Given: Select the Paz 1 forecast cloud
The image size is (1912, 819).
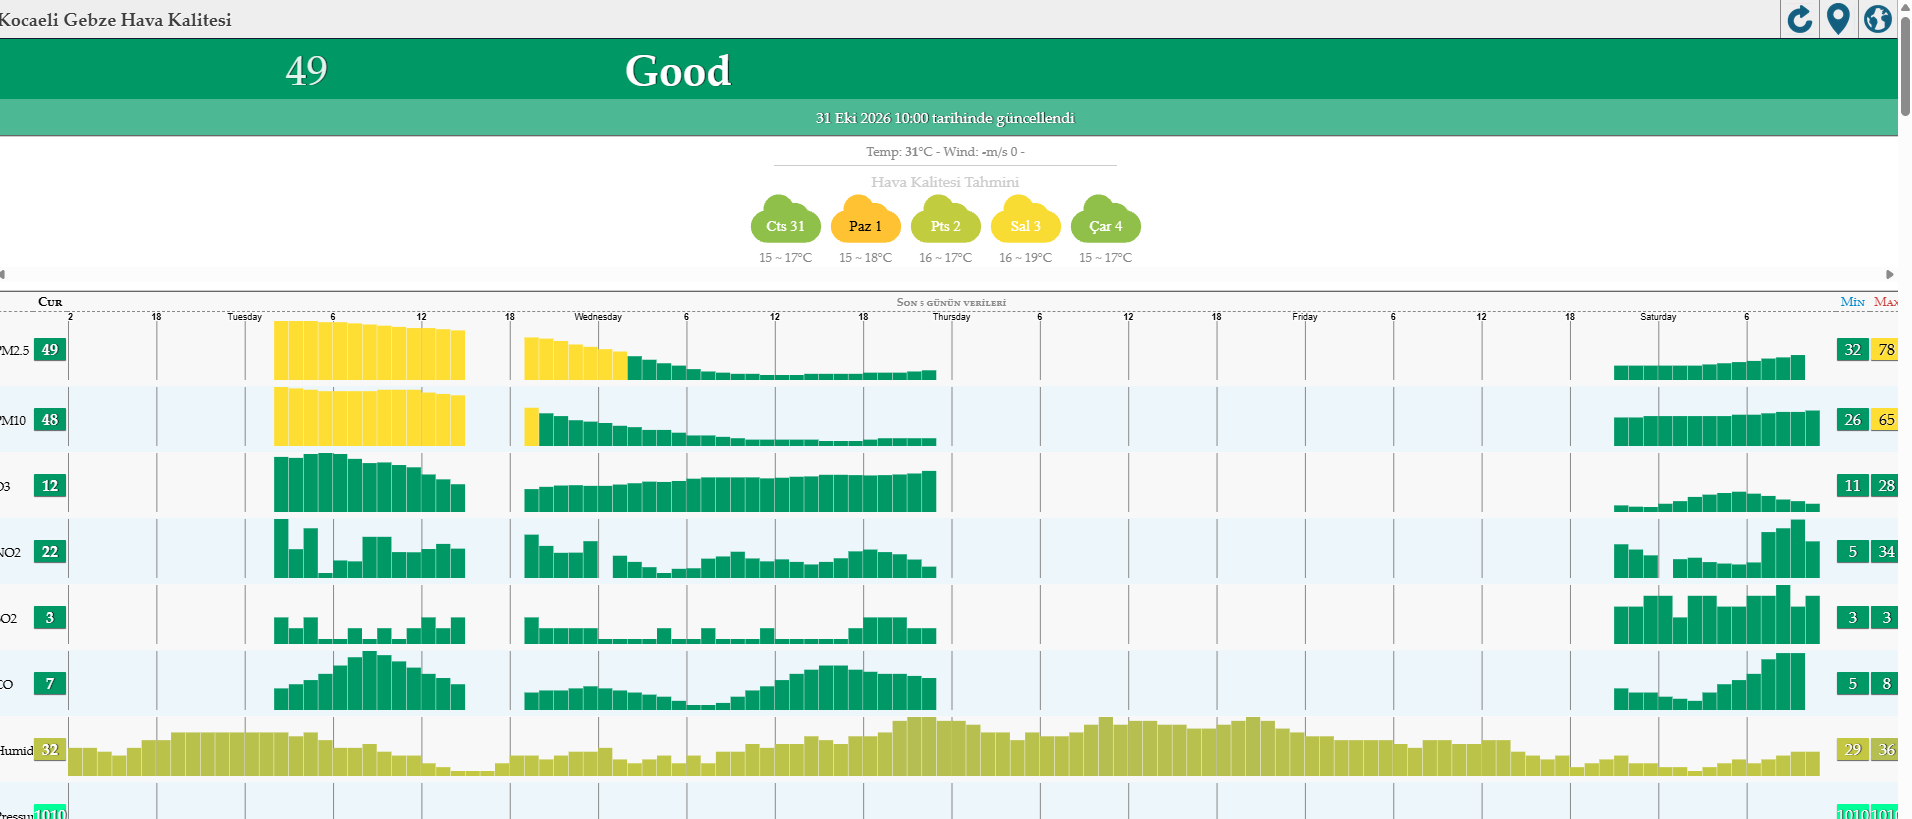Looking at the screenshot, I should (x=865, y=220).
